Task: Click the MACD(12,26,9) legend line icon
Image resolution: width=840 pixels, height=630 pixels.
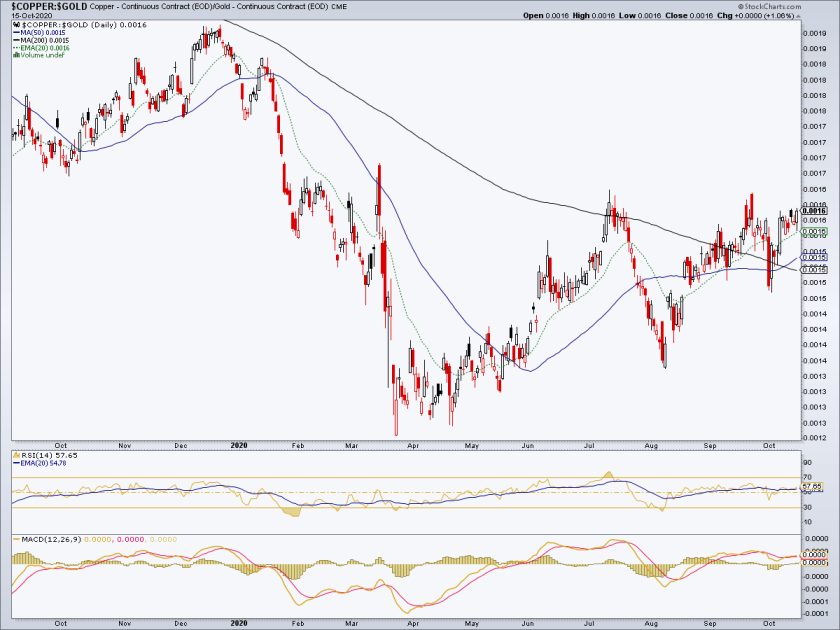Action: [x=16, y=539]
